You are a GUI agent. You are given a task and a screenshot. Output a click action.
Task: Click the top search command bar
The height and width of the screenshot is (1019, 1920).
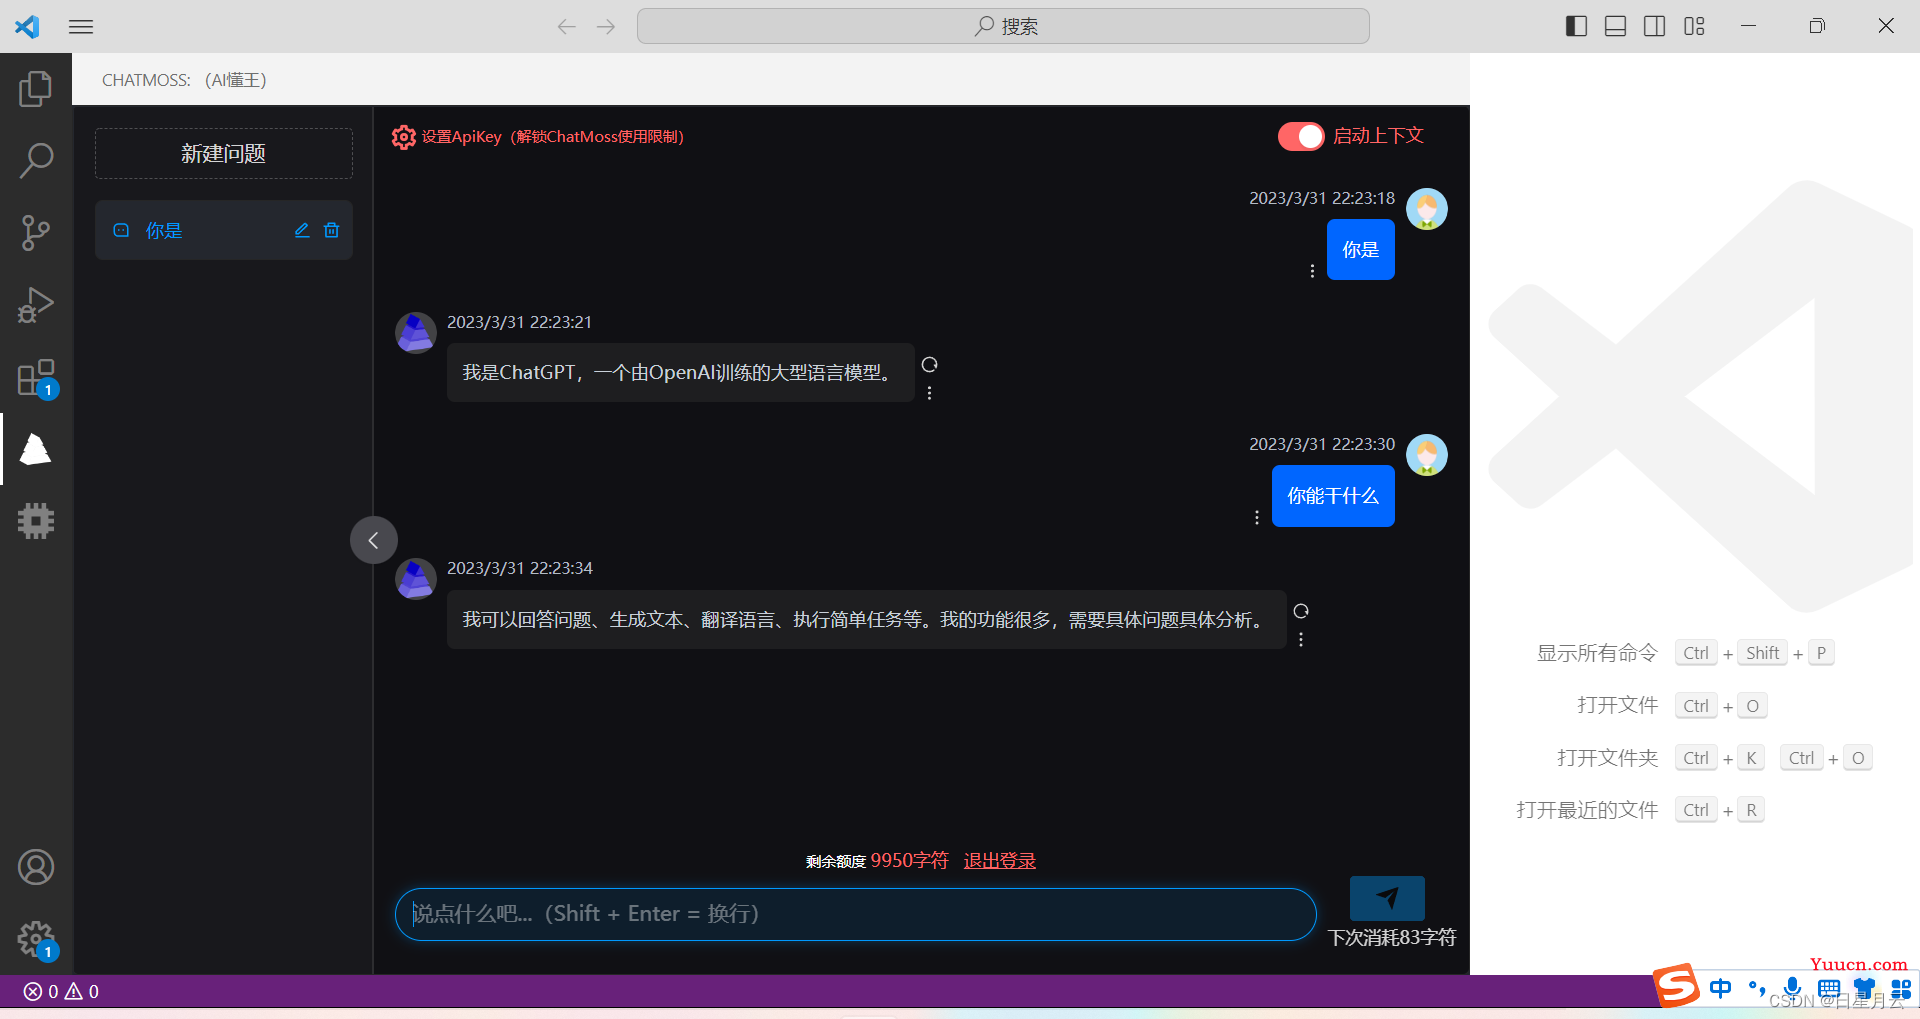pyautogui.click(x=1003, y=26)
